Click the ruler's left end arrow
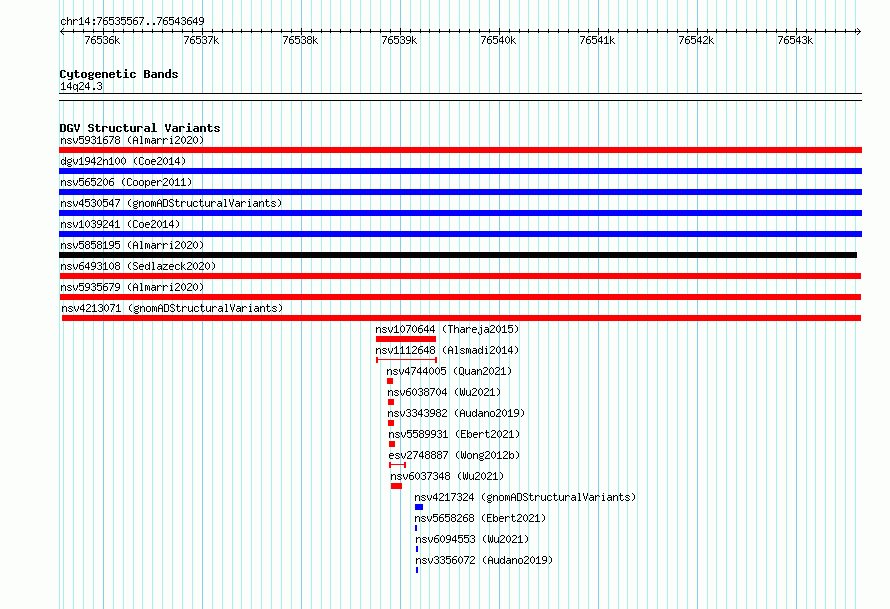 click(x=62, y=31)
